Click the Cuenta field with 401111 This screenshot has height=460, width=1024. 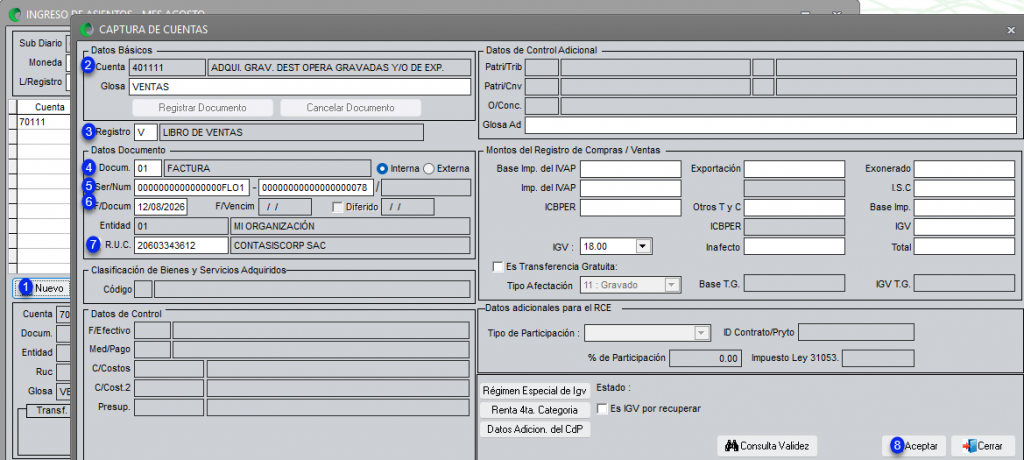[x=167, y=67]
